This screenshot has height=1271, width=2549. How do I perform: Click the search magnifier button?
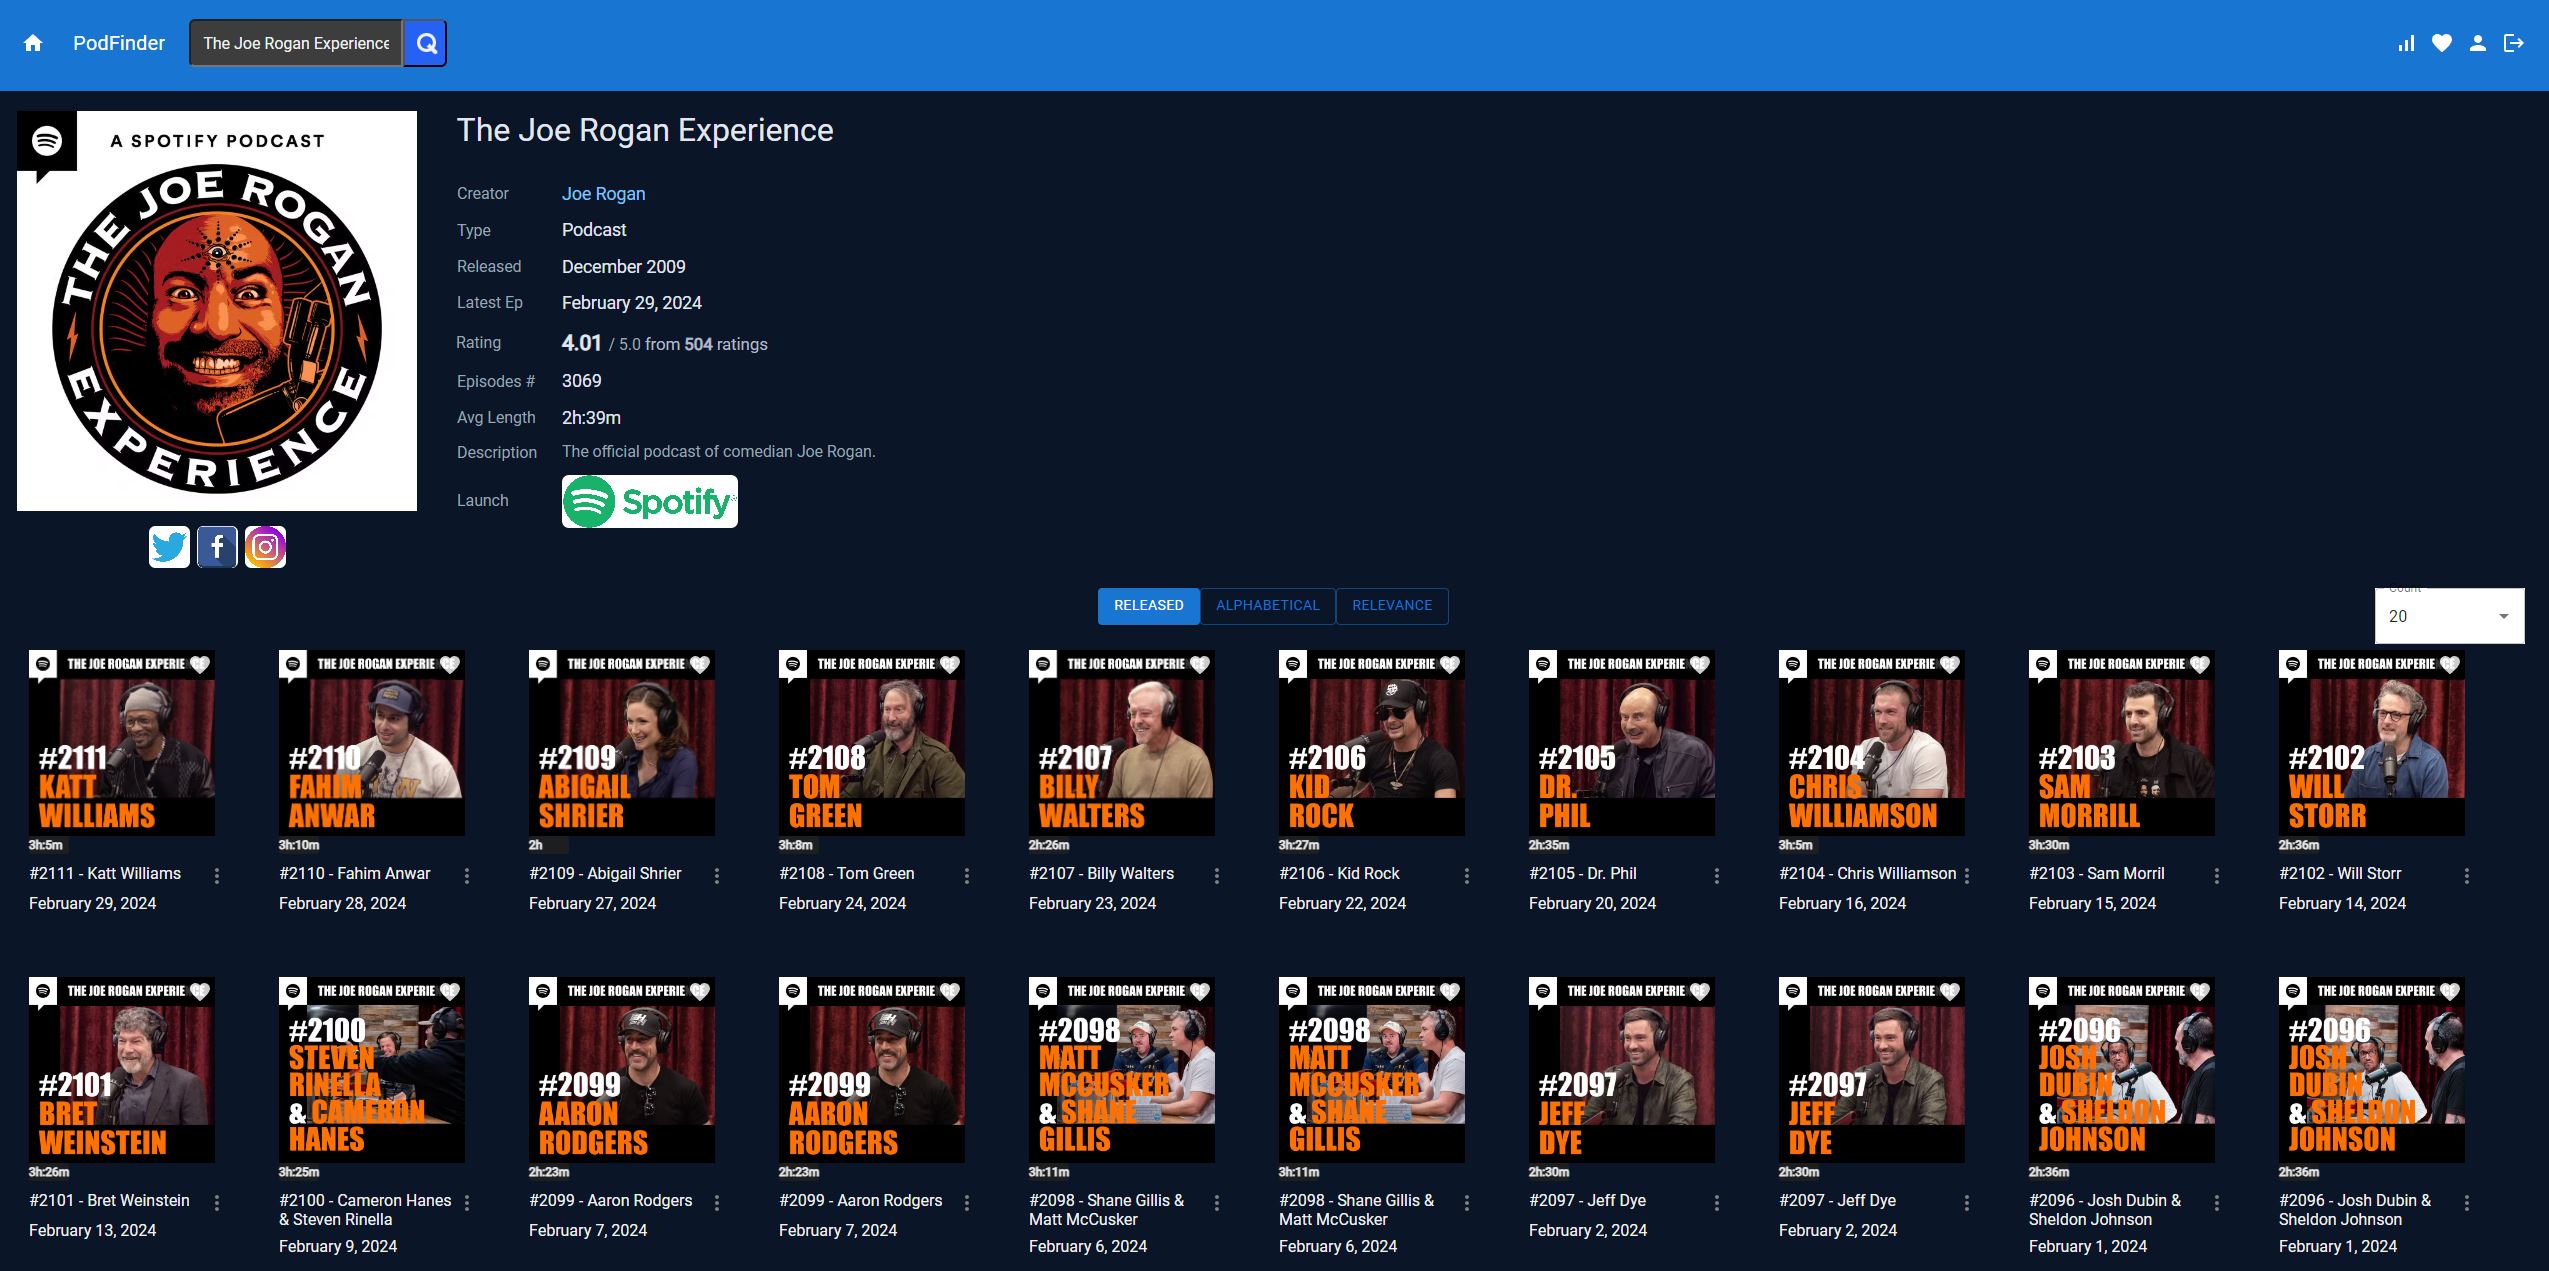click(x=426, y=43)
